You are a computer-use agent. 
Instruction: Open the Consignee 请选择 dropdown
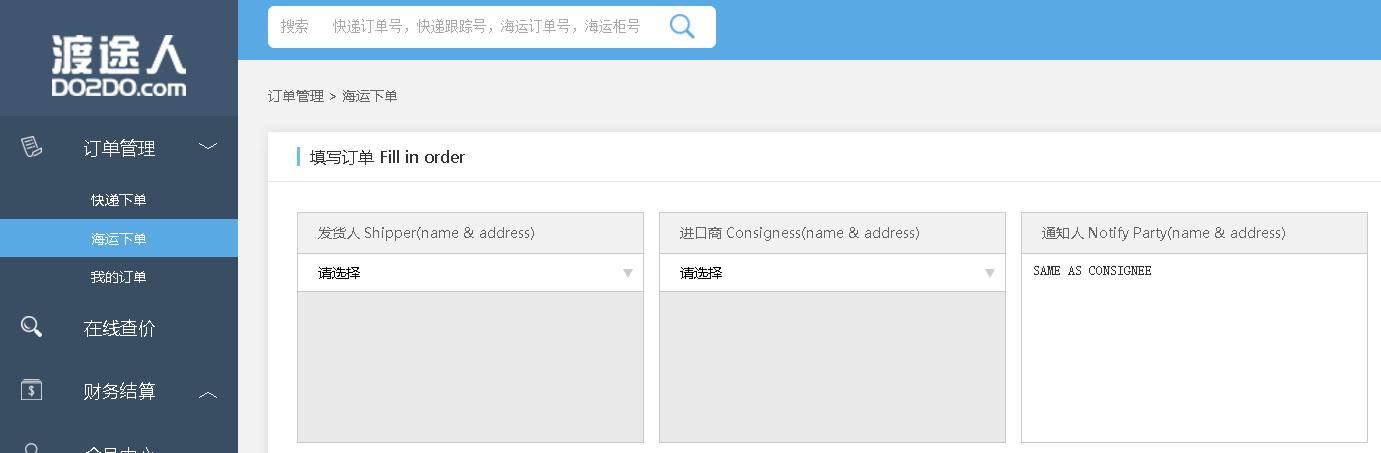pyautogui.click(x=832, y=273)
